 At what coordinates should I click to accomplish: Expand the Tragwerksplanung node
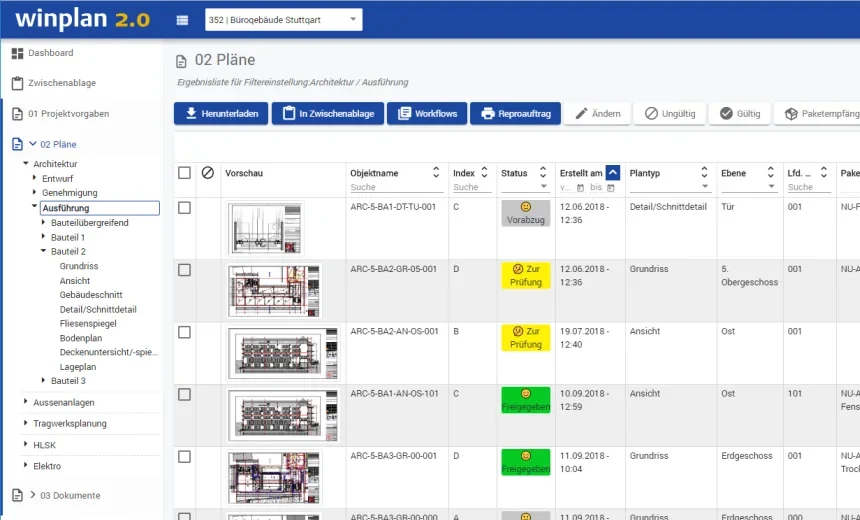click(x=25, y=423)
